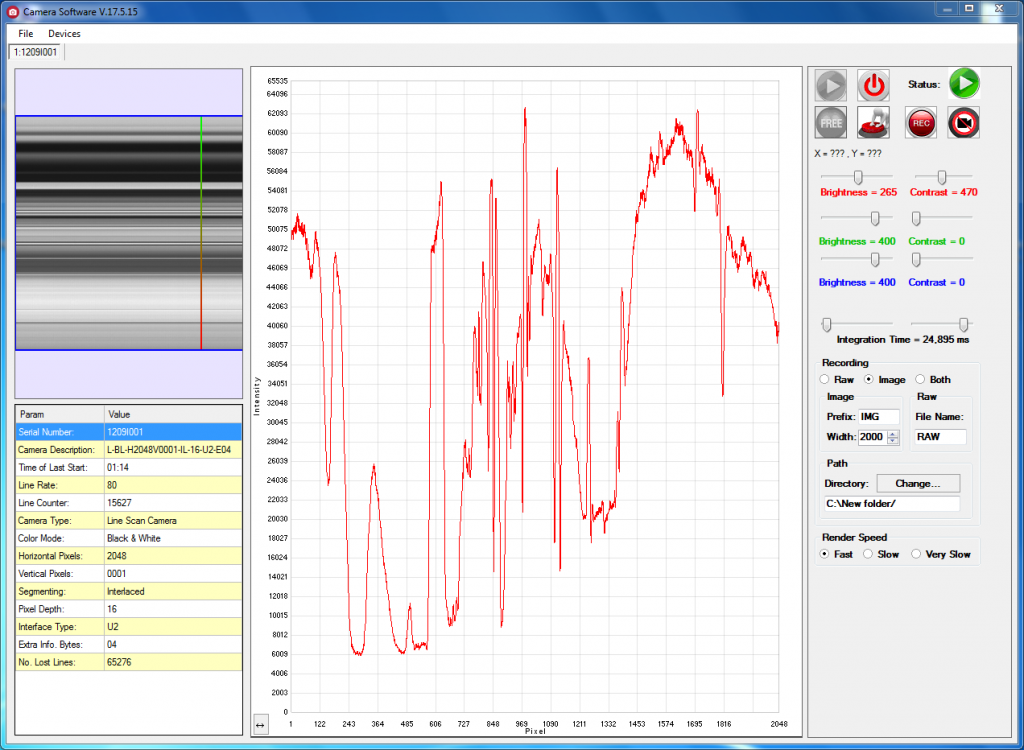The image size is (1024, 750).
Task: Click the green Status play indicator
Action: tap(964, 84)
